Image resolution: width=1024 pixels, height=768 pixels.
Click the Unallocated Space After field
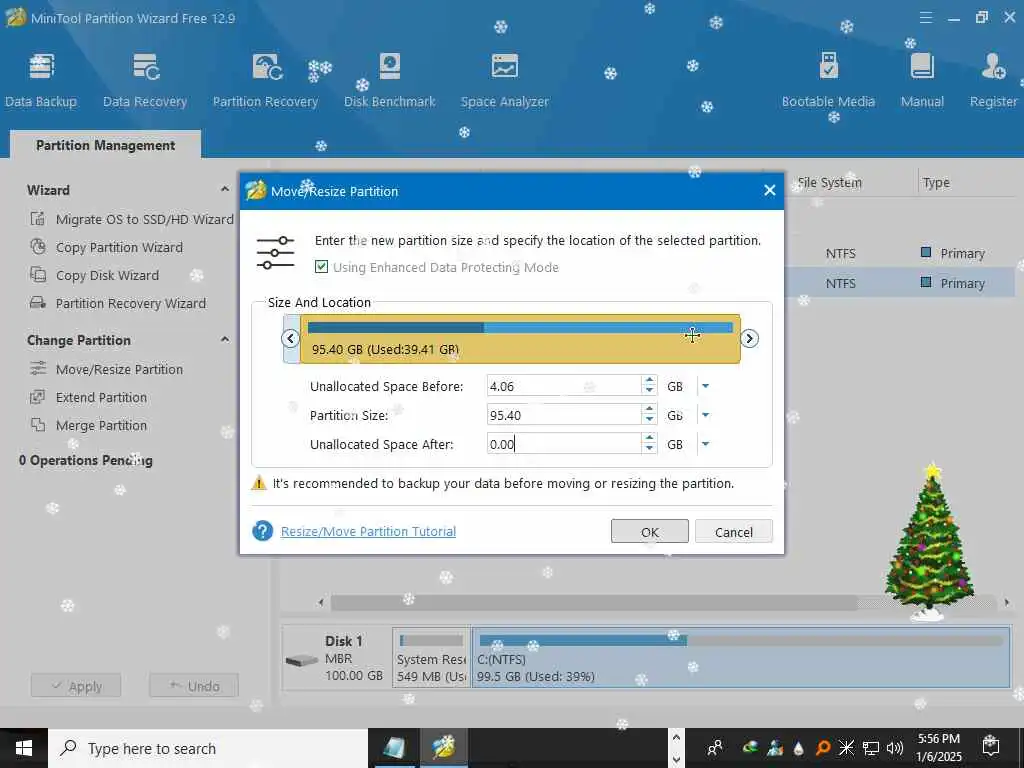(564, 444)
